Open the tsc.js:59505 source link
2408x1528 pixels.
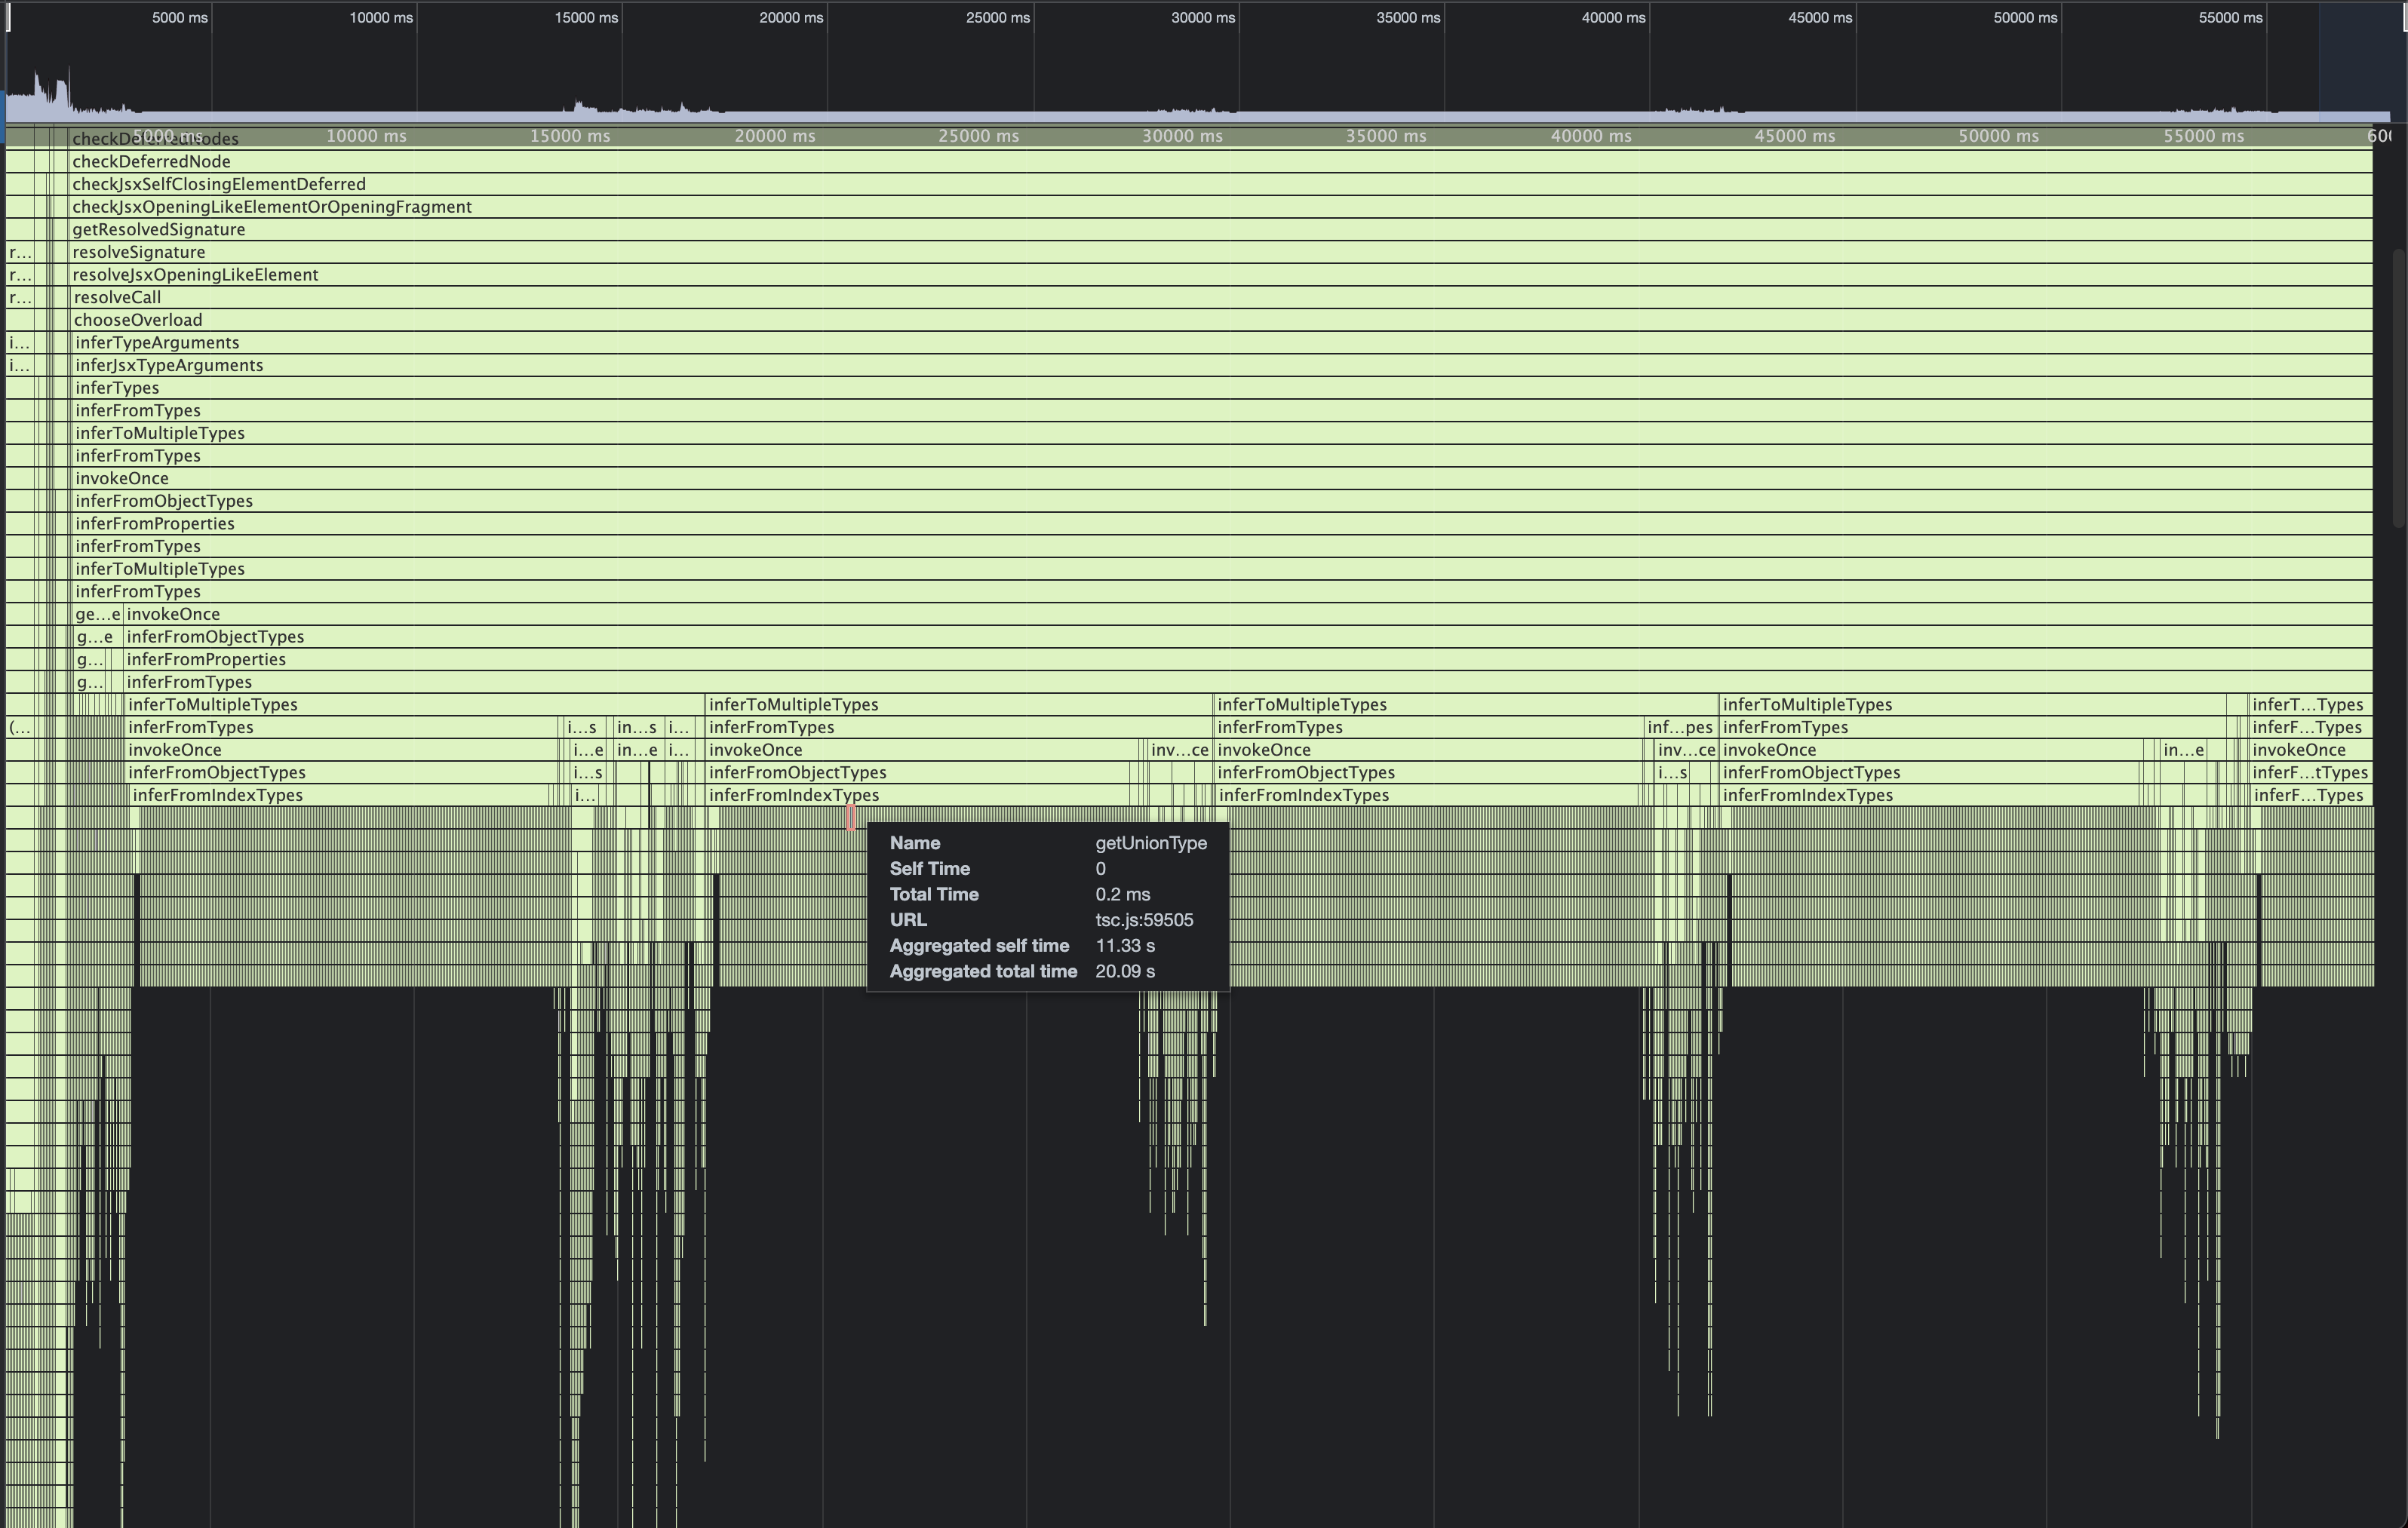coord(1144,920)
